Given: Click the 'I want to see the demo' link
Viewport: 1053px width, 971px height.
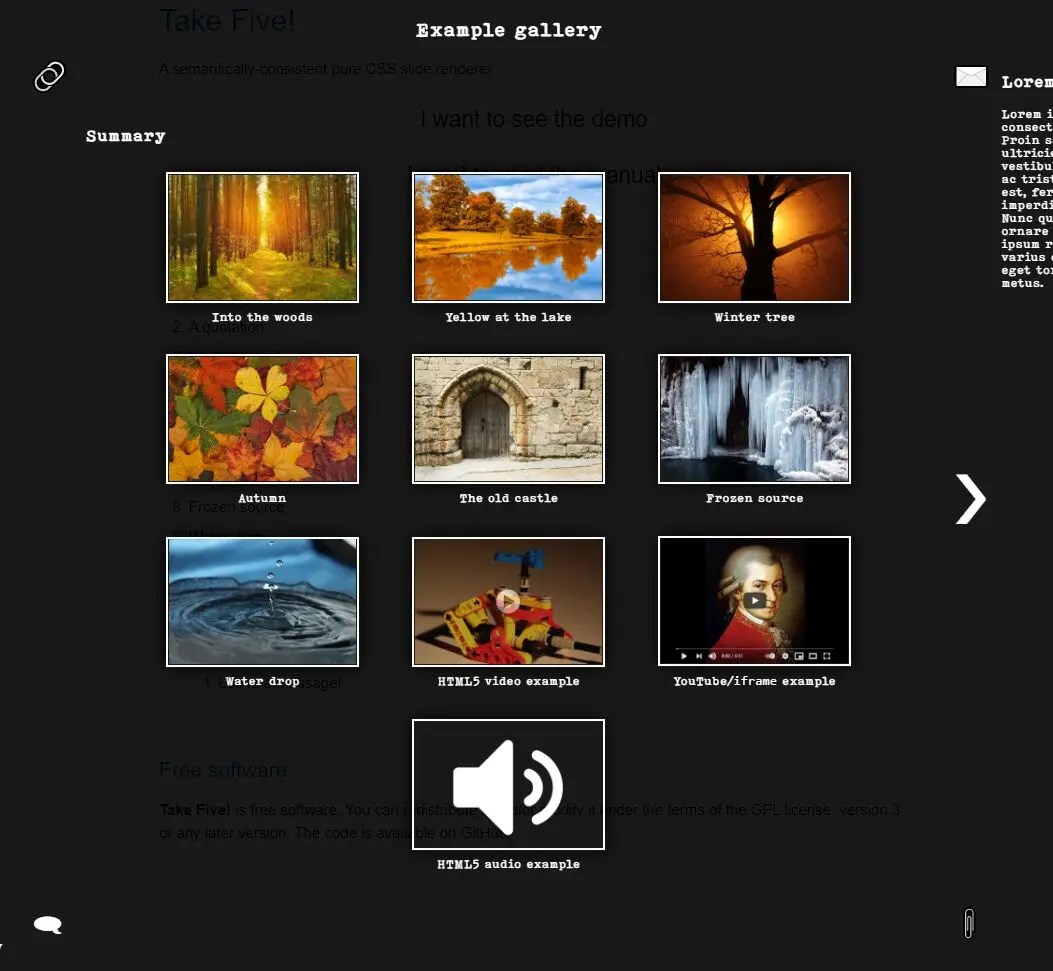Looking at the screenshot, I should click(x=535, y=118).
